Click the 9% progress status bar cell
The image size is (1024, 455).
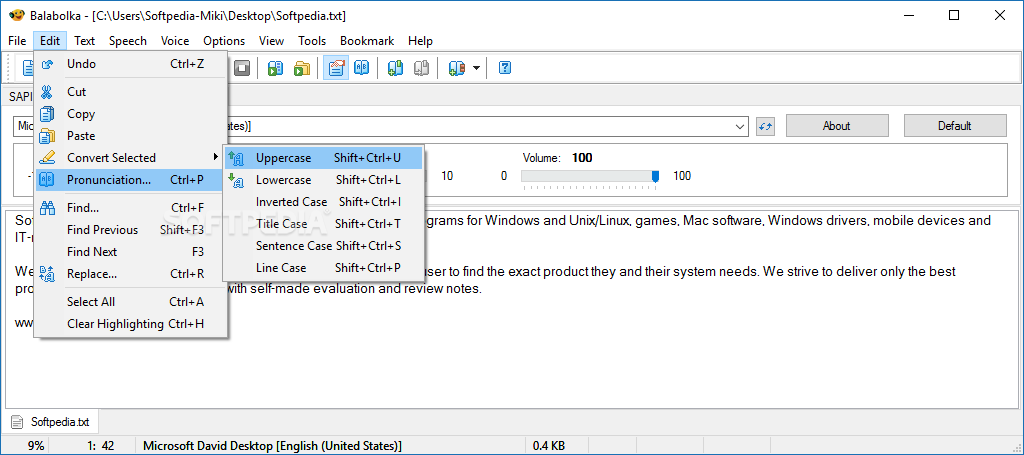(26, 446)
